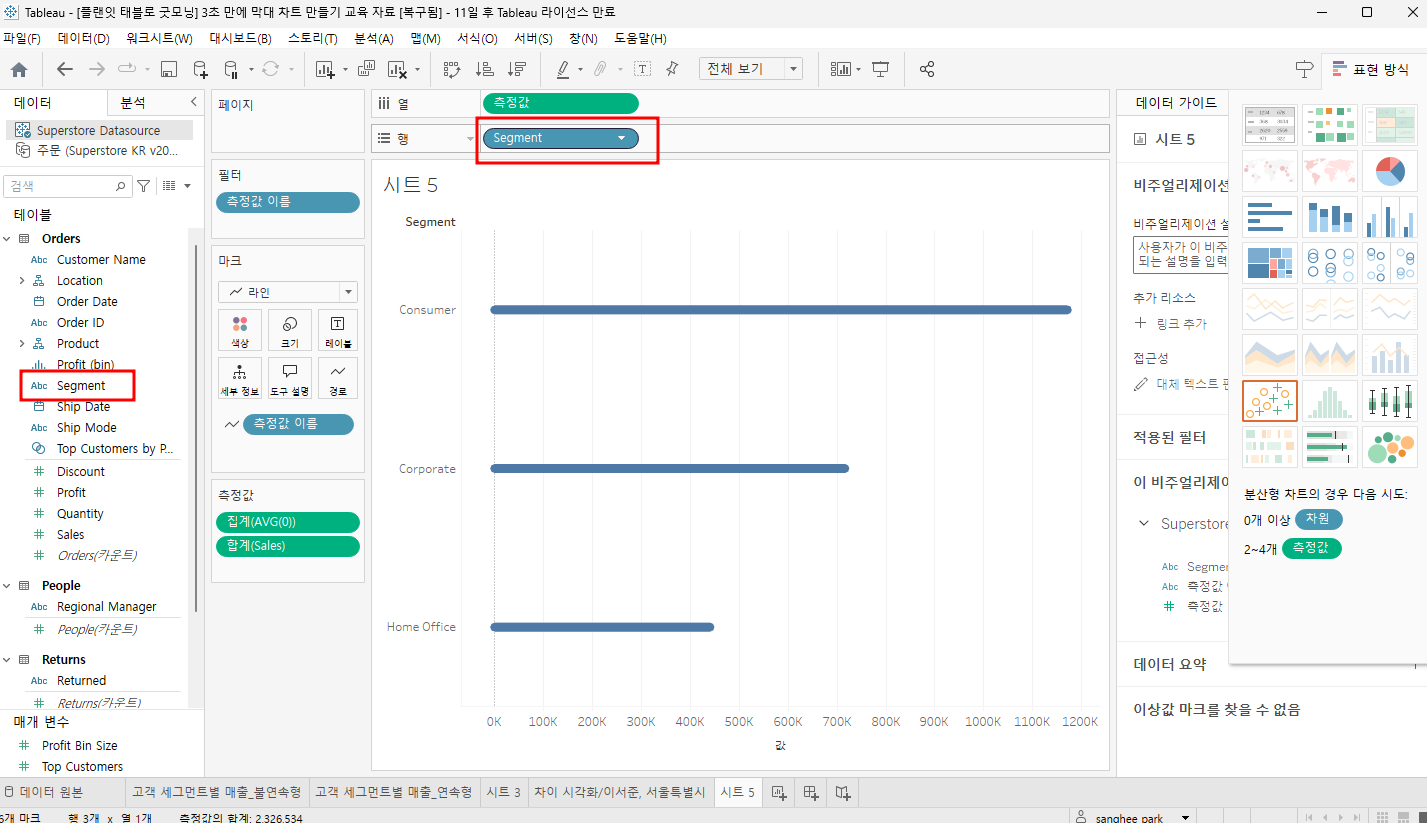Toggle mark labels with the T icon

pyautogui.click(x=642, y=69)
